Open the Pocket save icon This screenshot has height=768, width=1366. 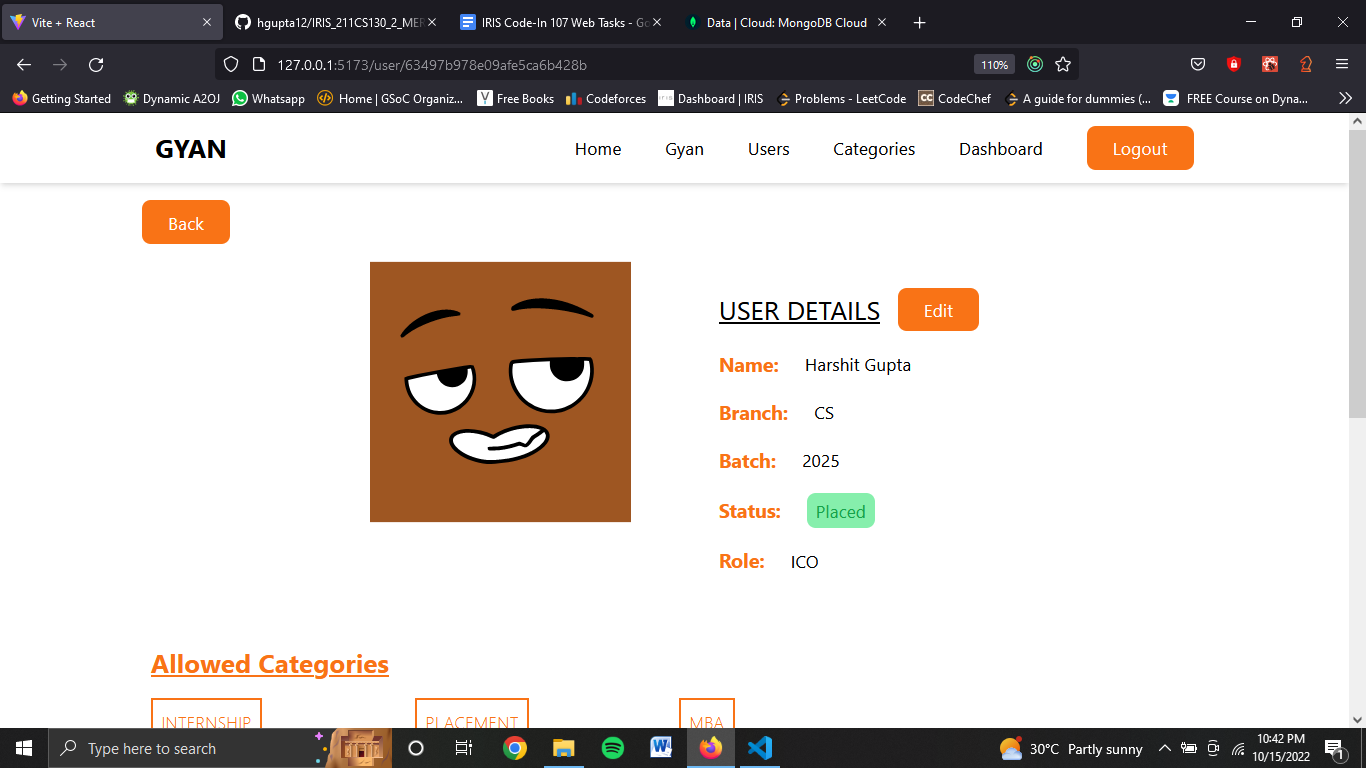(1198, 64)
